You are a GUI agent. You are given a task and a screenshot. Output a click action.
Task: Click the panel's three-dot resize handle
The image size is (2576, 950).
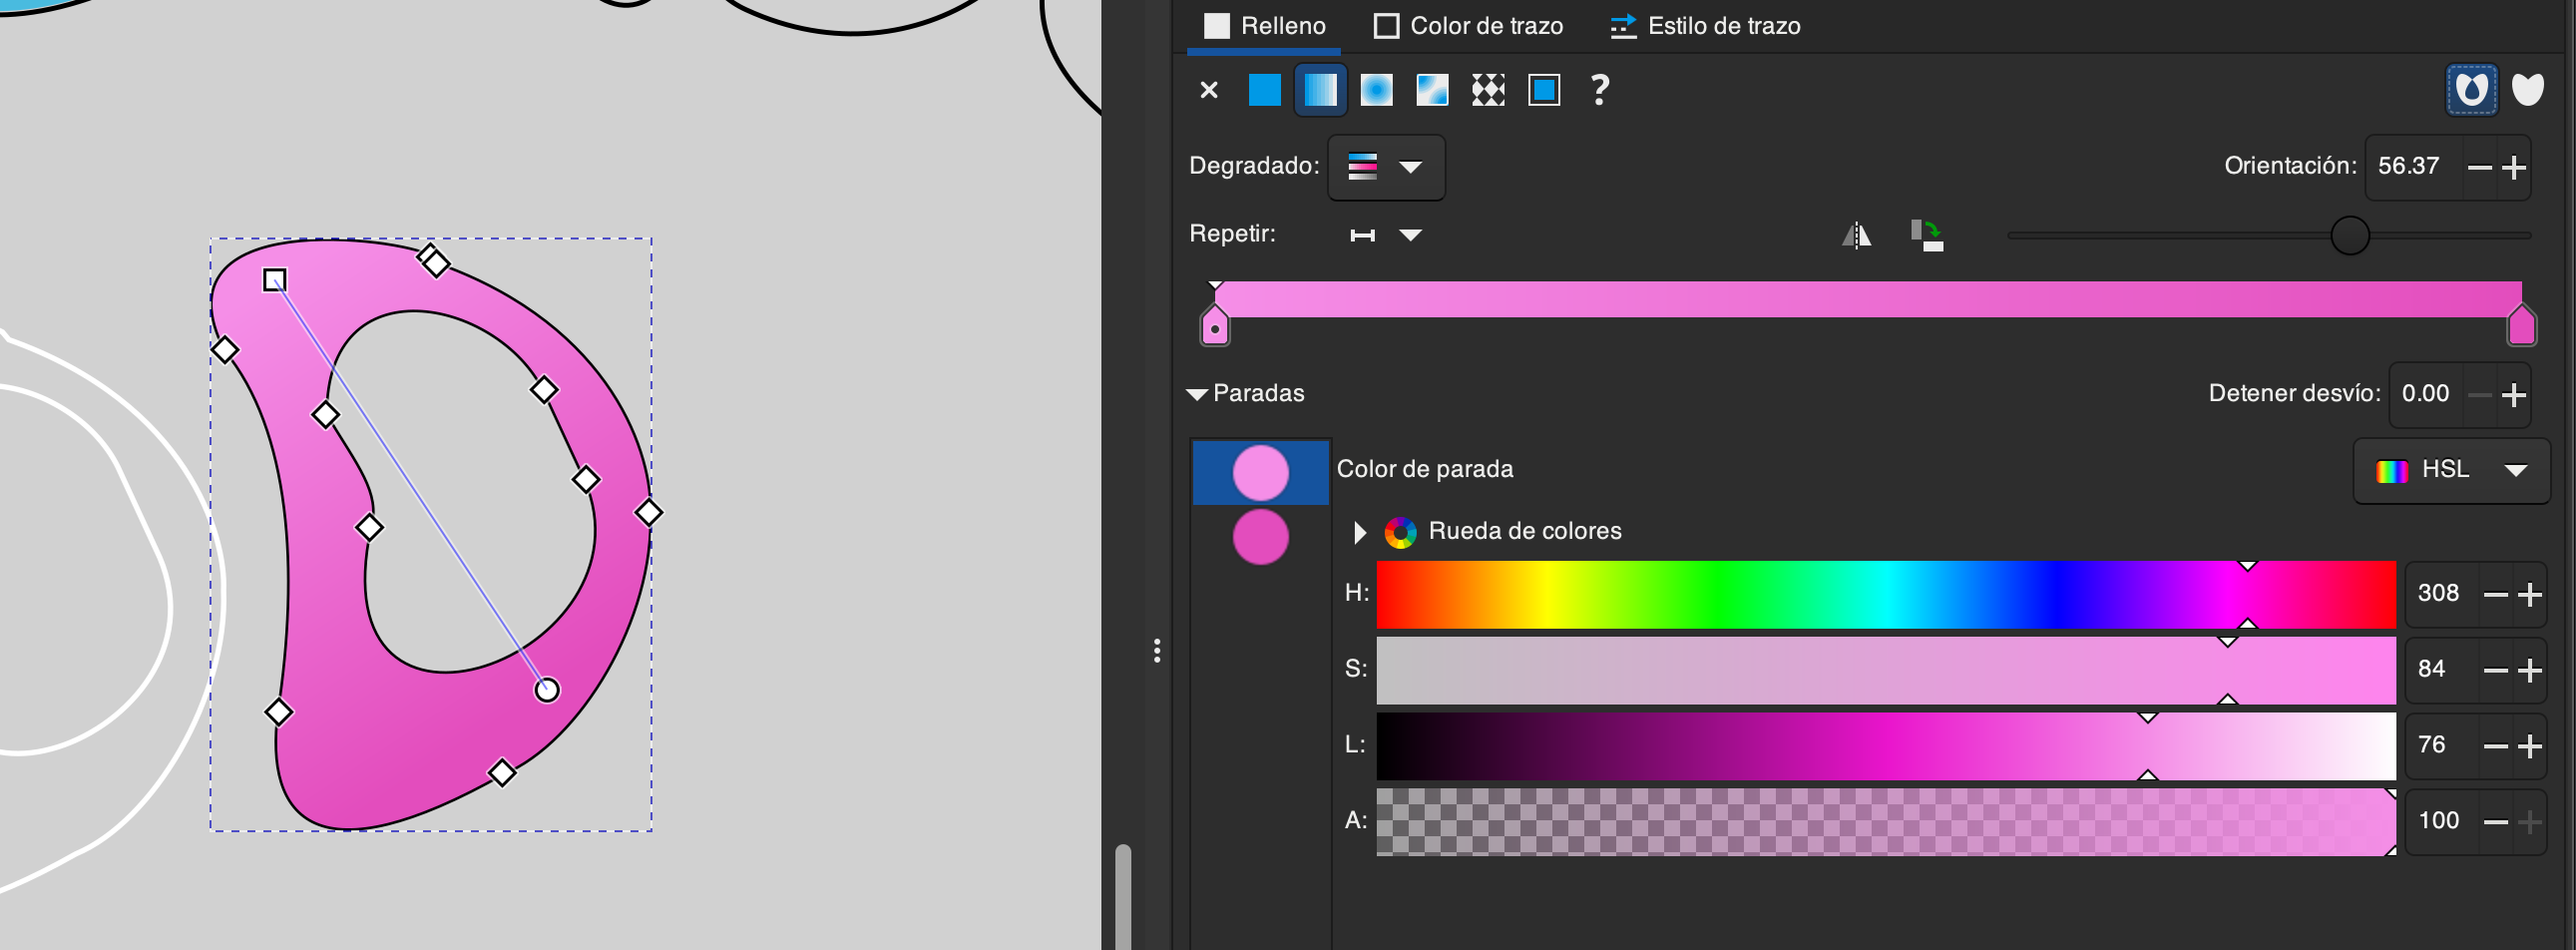tap(1157, 651)
